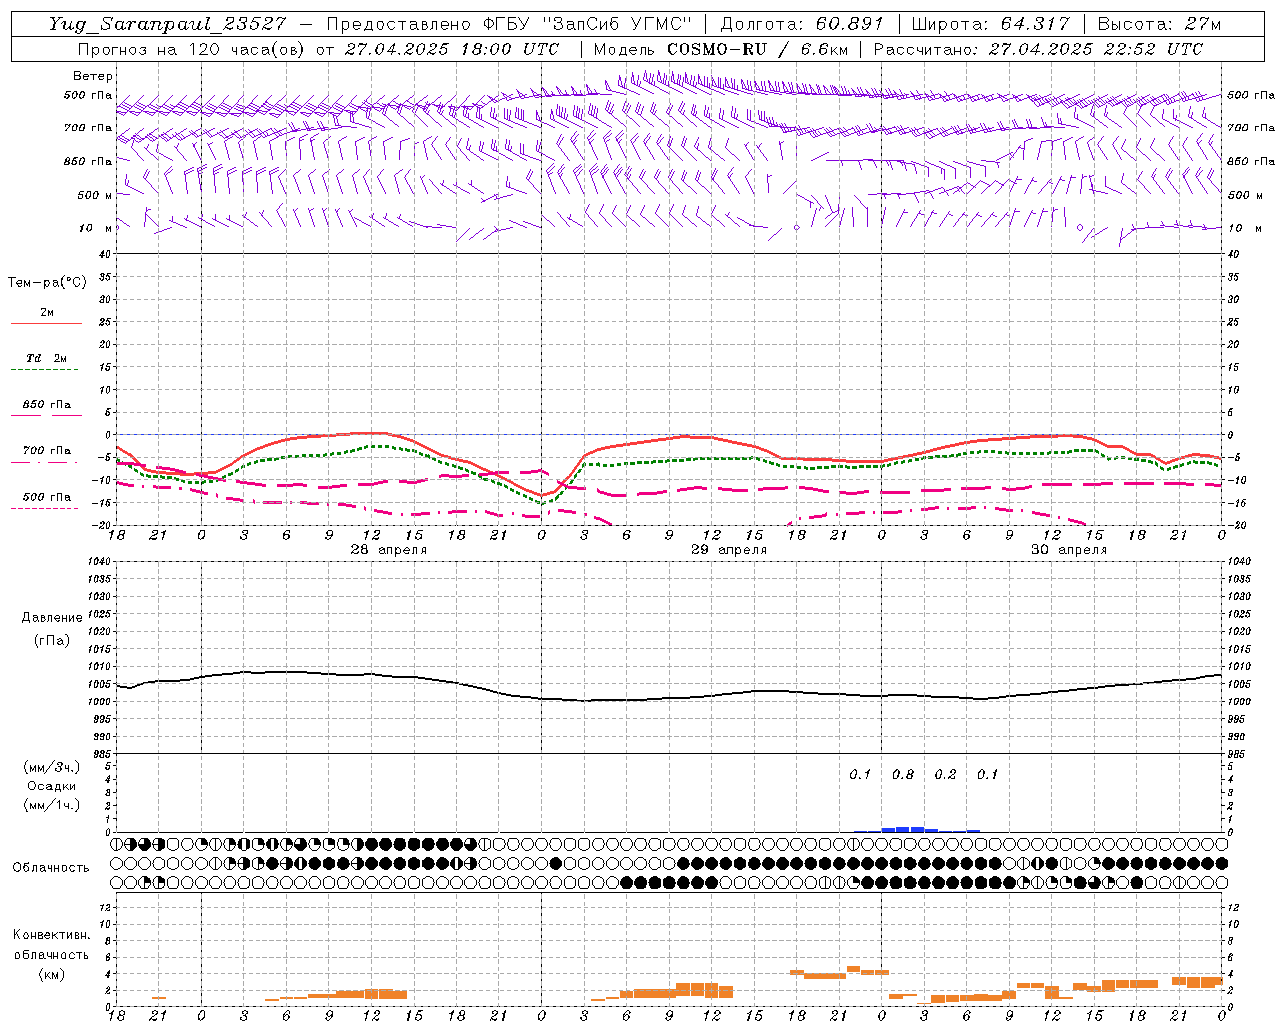Click the Ветер wind panel label
Viewport: 1280px width, 1024px height.
93,76
